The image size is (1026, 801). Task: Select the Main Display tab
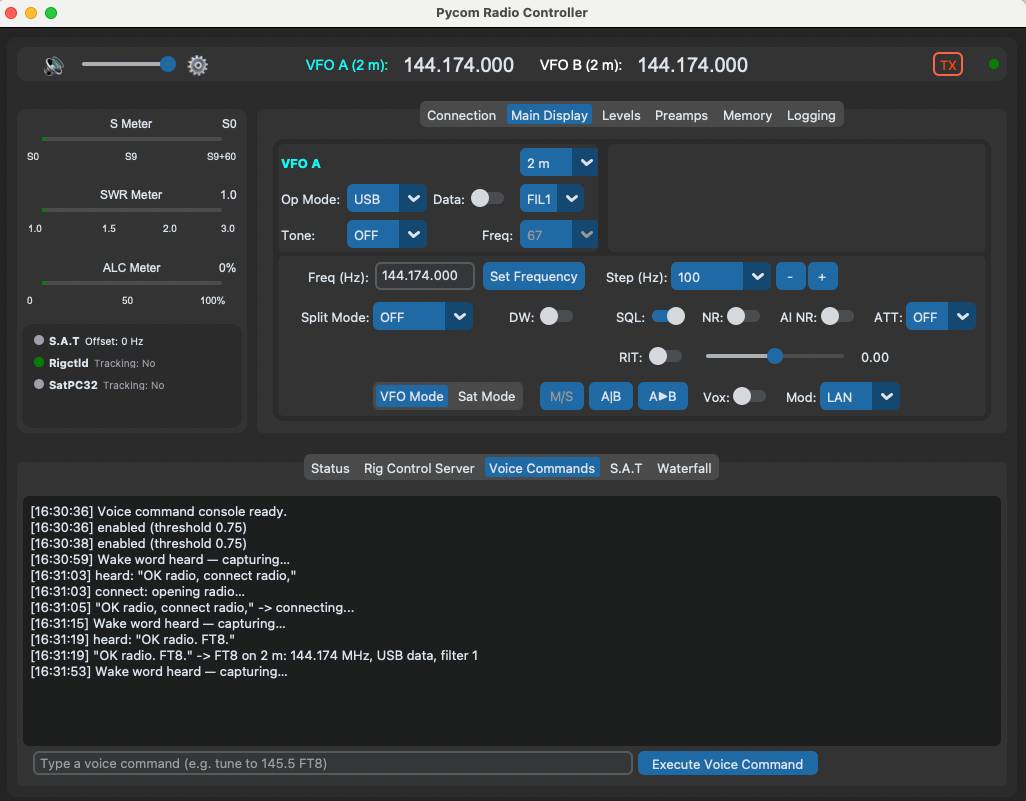click(549, 115)
